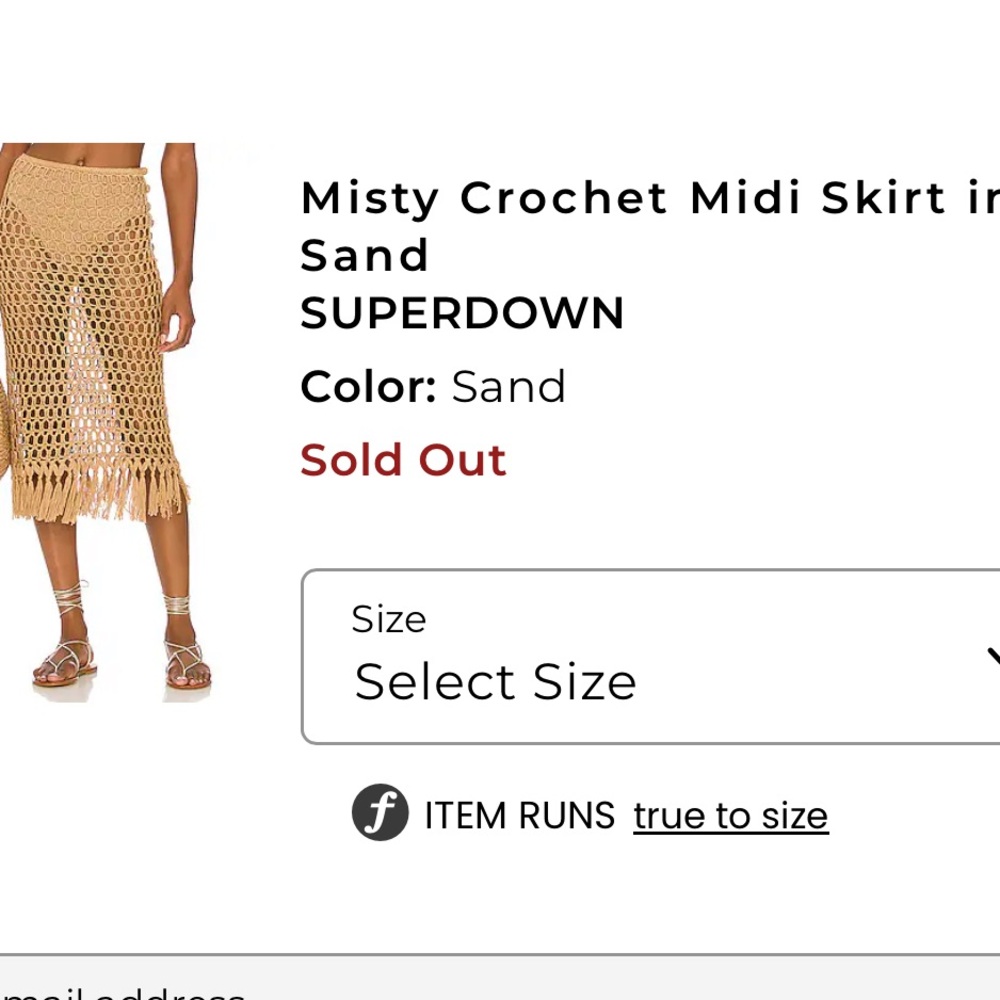Click the underlined sizing guidance link

pos(730,815)
